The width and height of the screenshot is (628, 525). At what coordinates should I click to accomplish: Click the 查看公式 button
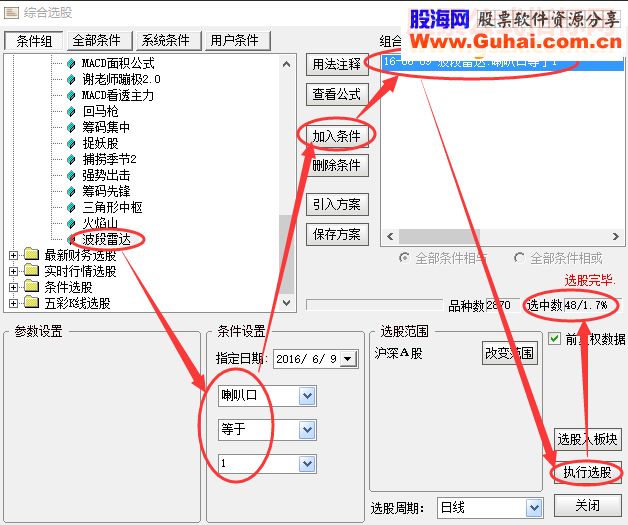(337, 95)
